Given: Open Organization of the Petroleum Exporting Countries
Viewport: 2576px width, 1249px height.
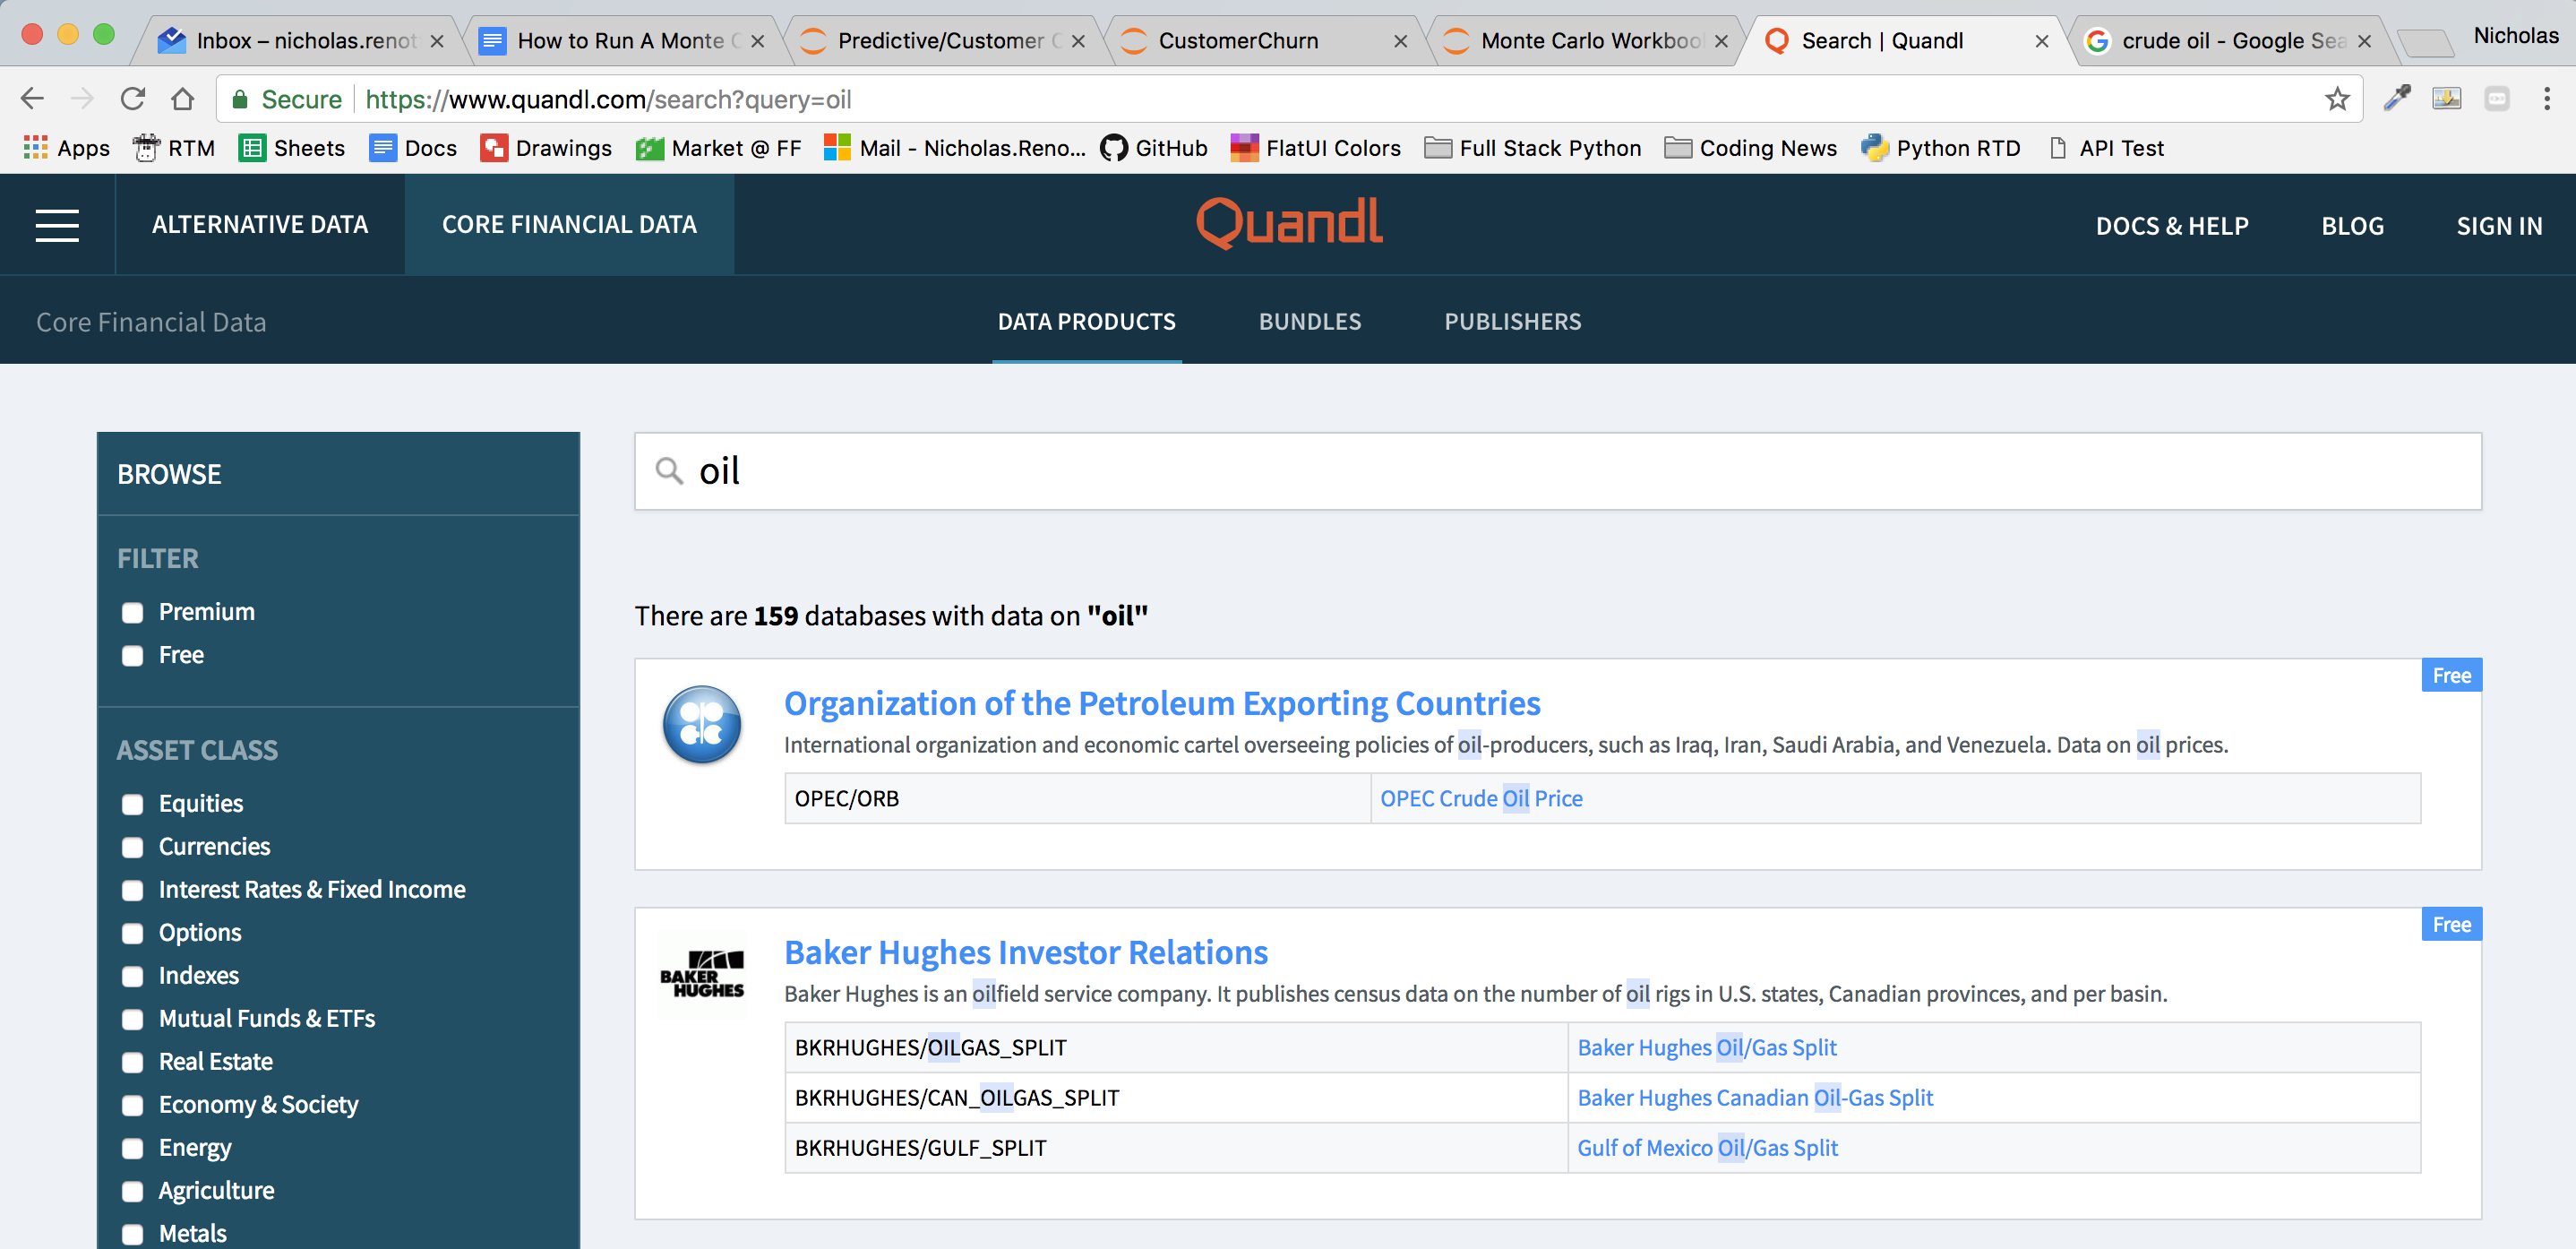Looking at the screenshot, I should pos(1161,704).
